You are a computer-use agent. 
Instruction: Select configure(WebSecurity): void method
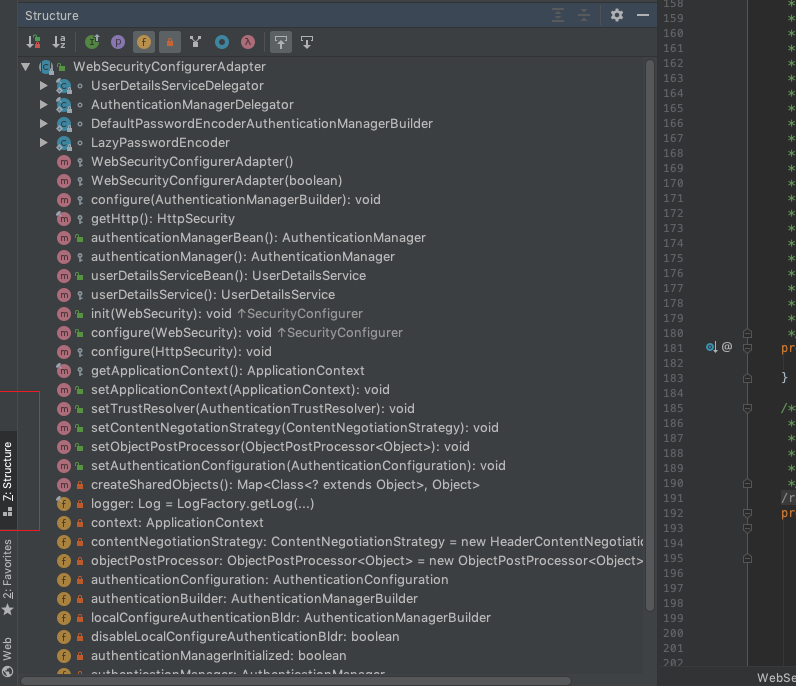tap(181, 333)
